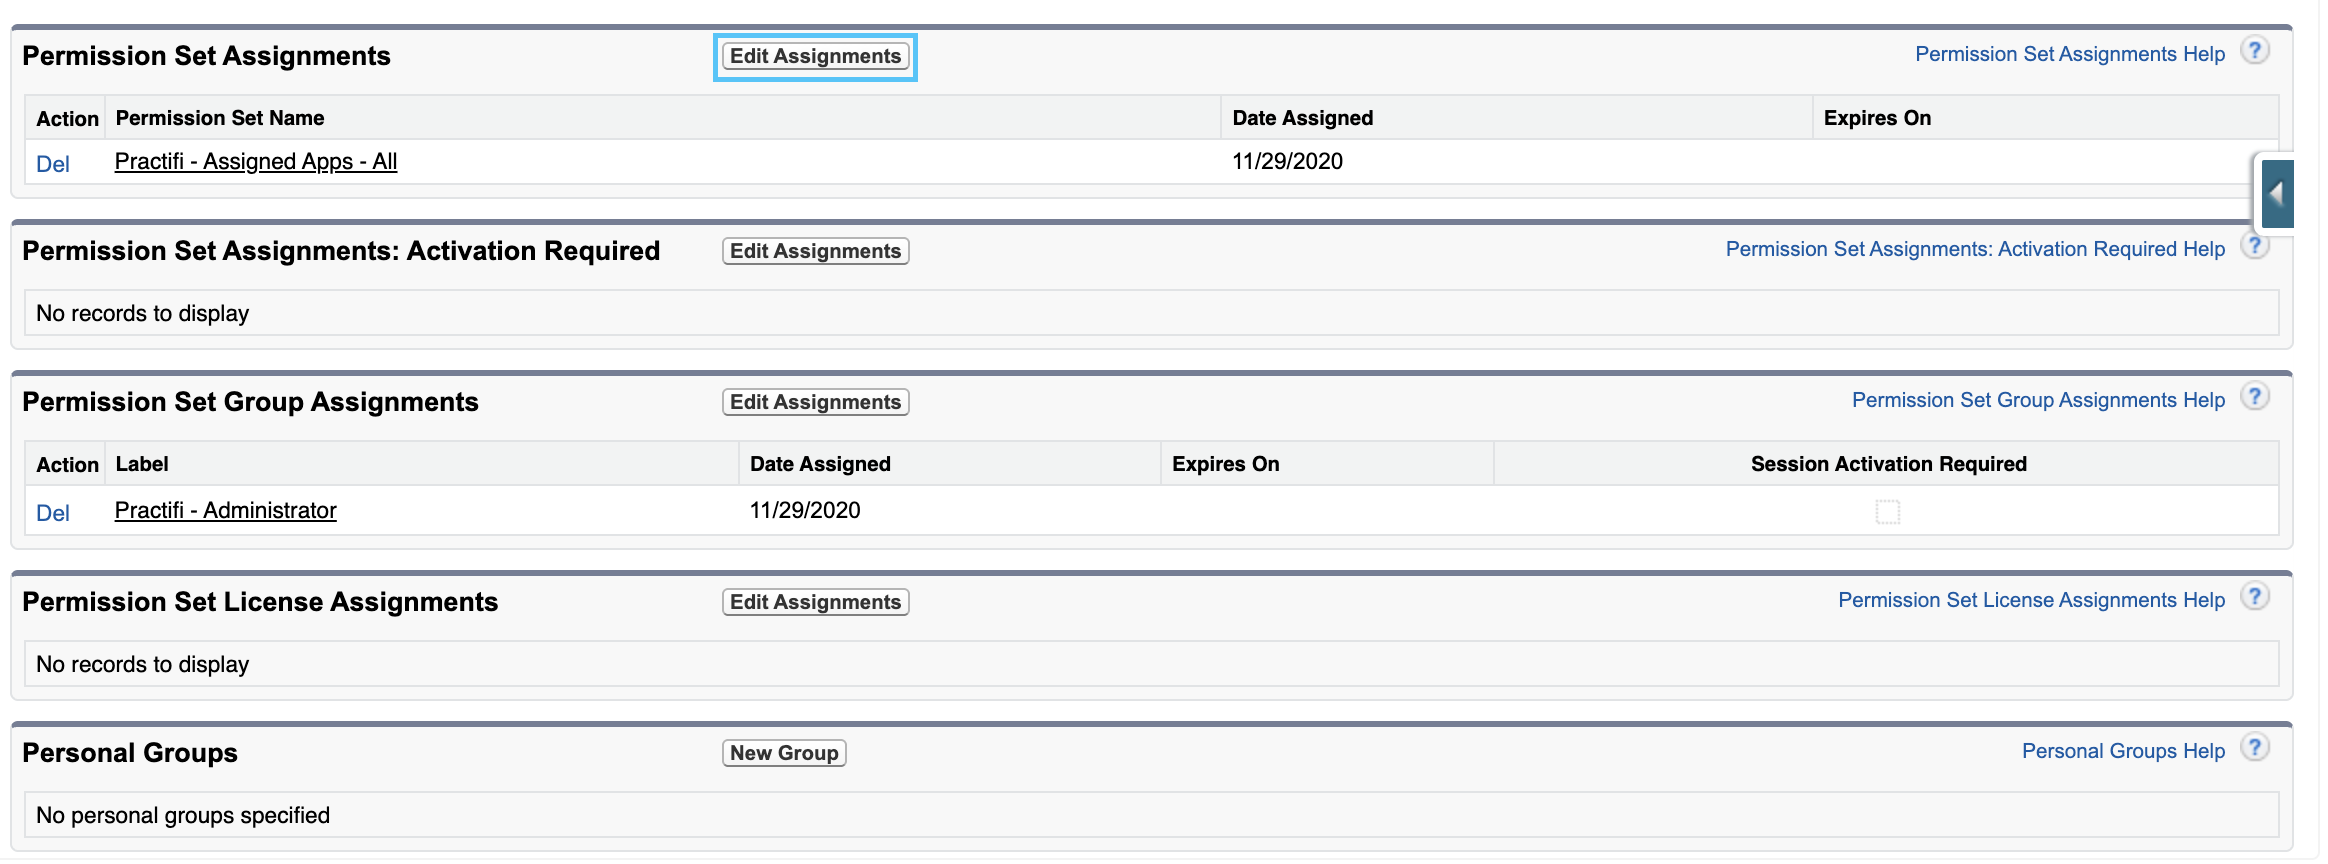Click Edit Assignments for Permission Set License Assignments
Image resolution: width=2328 pixels, height=864 pixels.
coord(815,602)
